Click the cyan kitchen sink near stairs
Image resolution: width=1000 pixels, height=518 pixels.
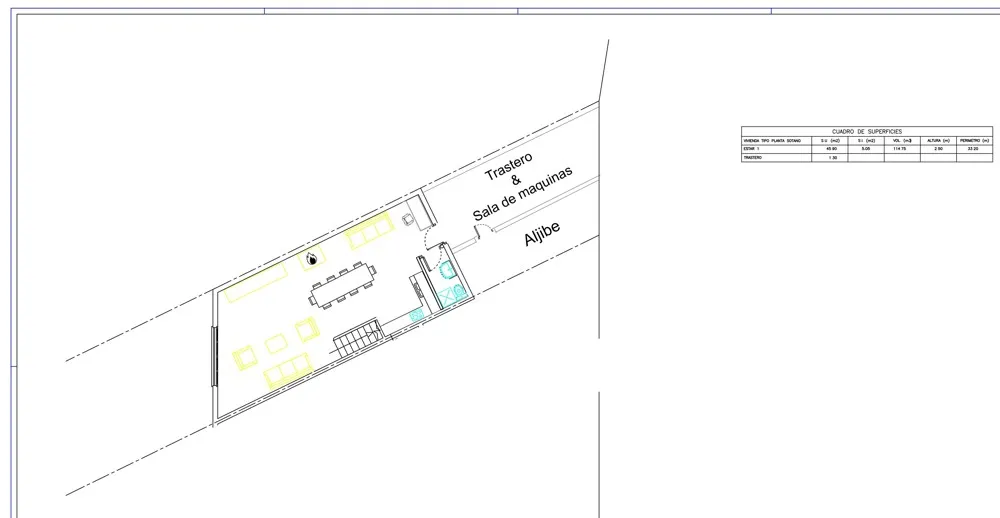point(418,315)
